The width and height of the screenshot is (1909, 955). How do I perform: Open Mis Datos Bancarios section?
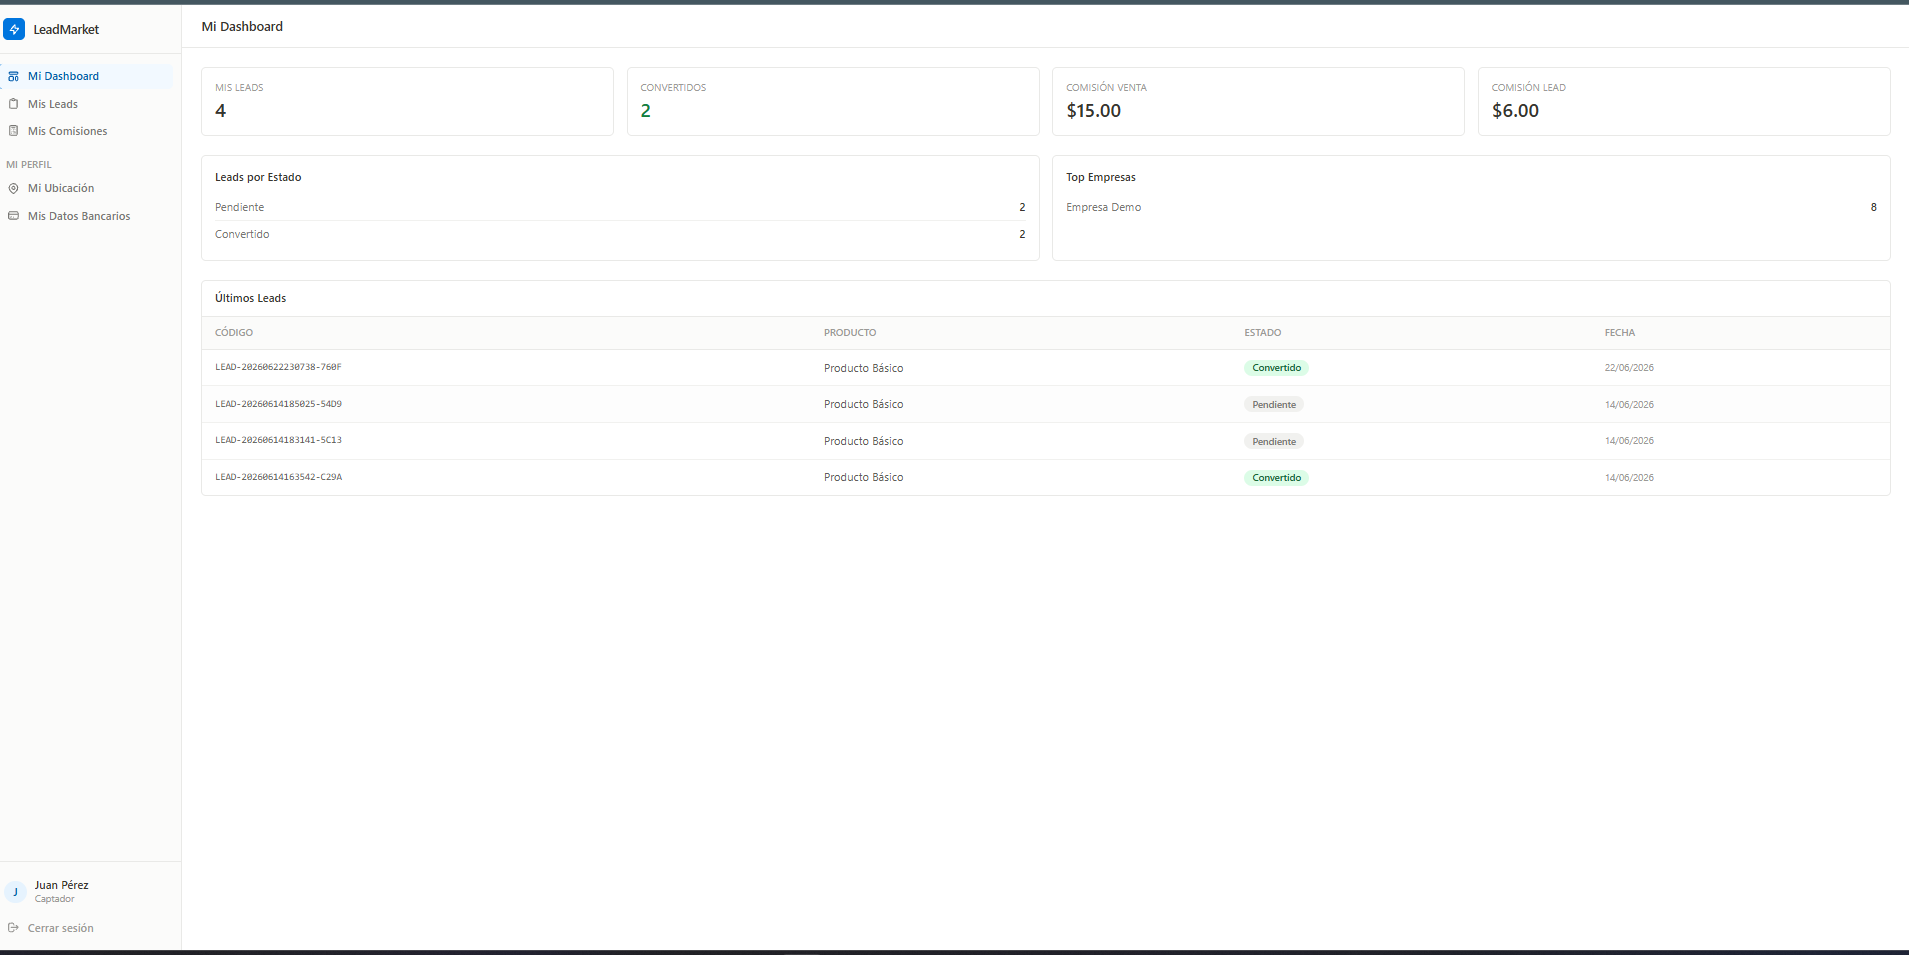coord(87,216)
